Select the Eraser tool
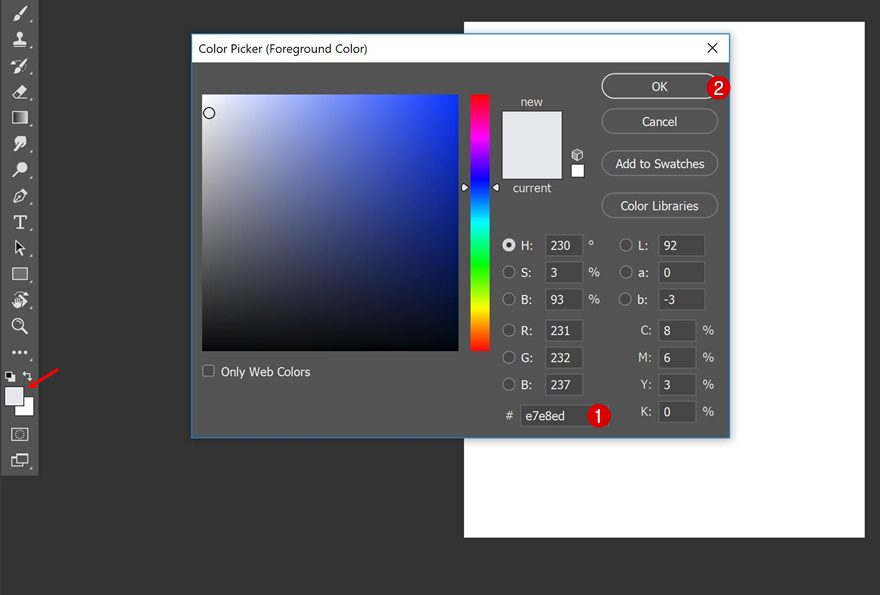Screen dimensions: 880x595 19,92
